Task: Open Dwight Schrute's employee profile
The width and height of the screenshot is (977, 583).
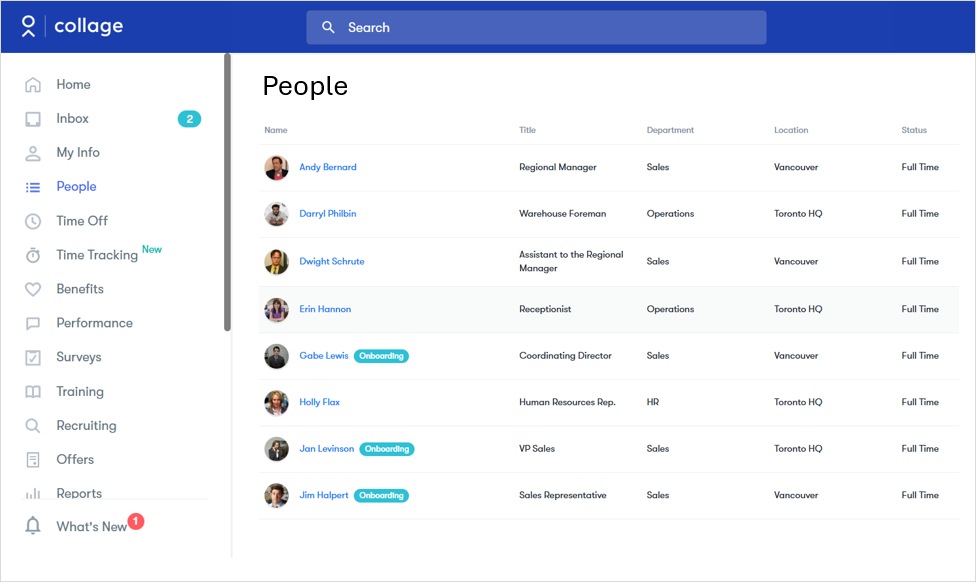Action: point(331,261)
